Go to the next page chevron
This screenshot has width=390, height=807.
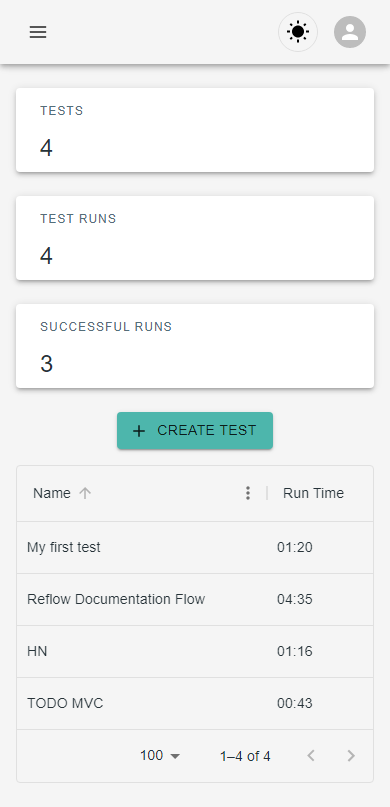(x=351, y=756)
